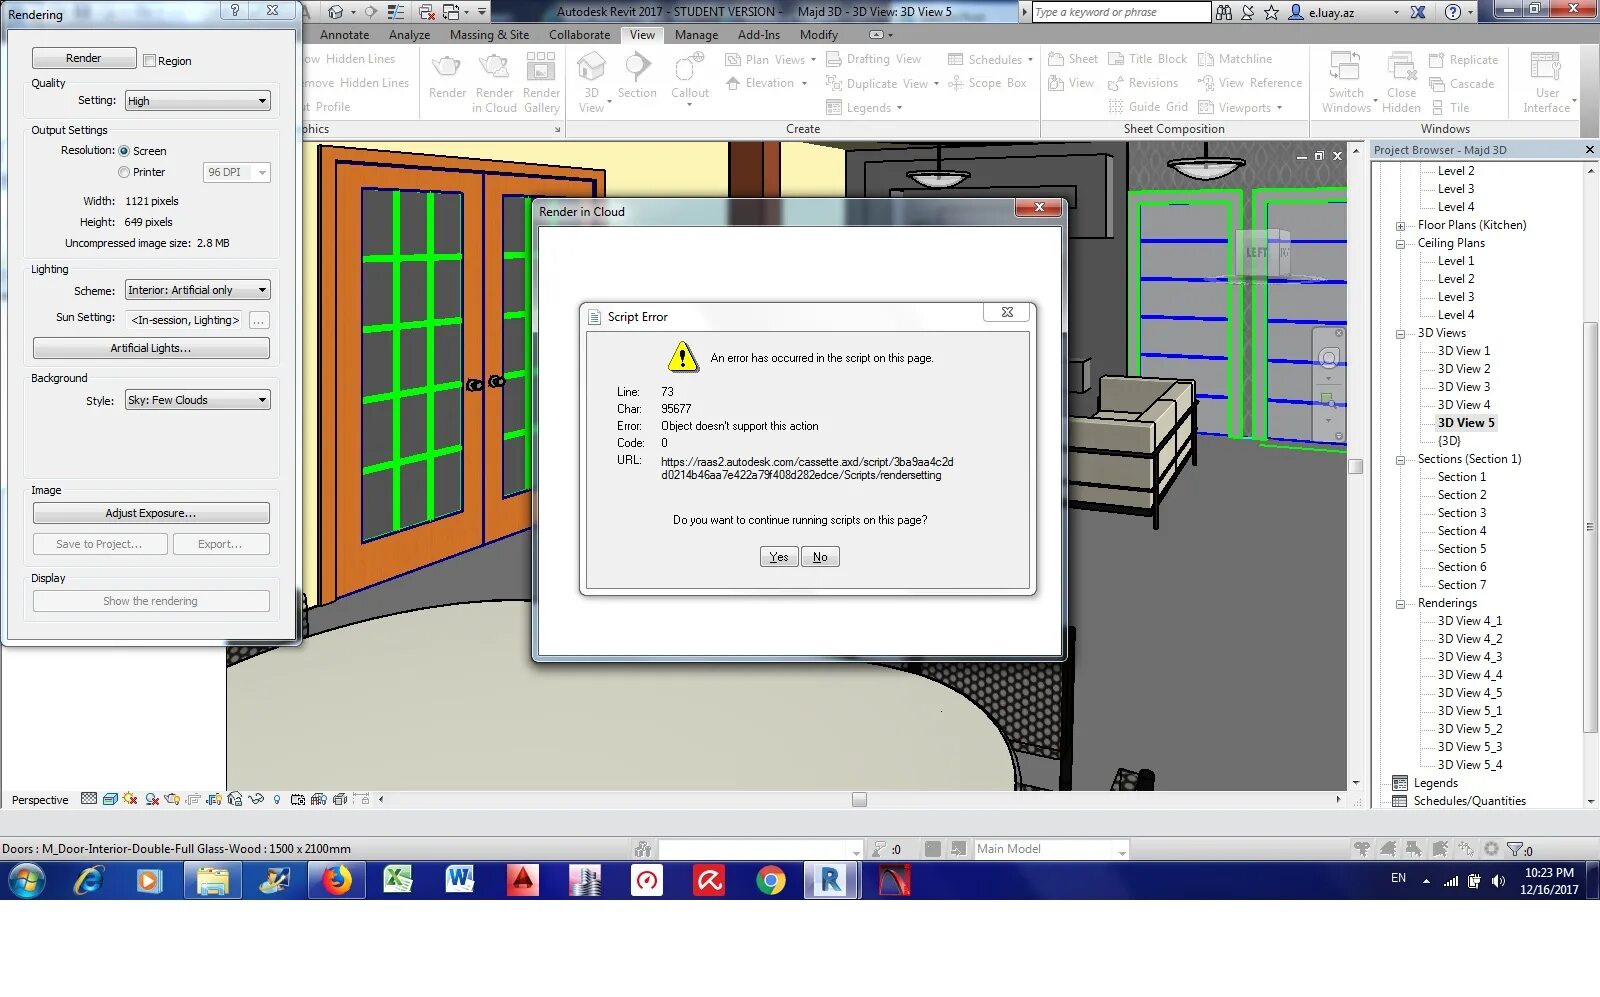Open the Lighting Scheme dropdown
Image resolution: width=1600 pixels, height=997 pixels.
(197, 290)
